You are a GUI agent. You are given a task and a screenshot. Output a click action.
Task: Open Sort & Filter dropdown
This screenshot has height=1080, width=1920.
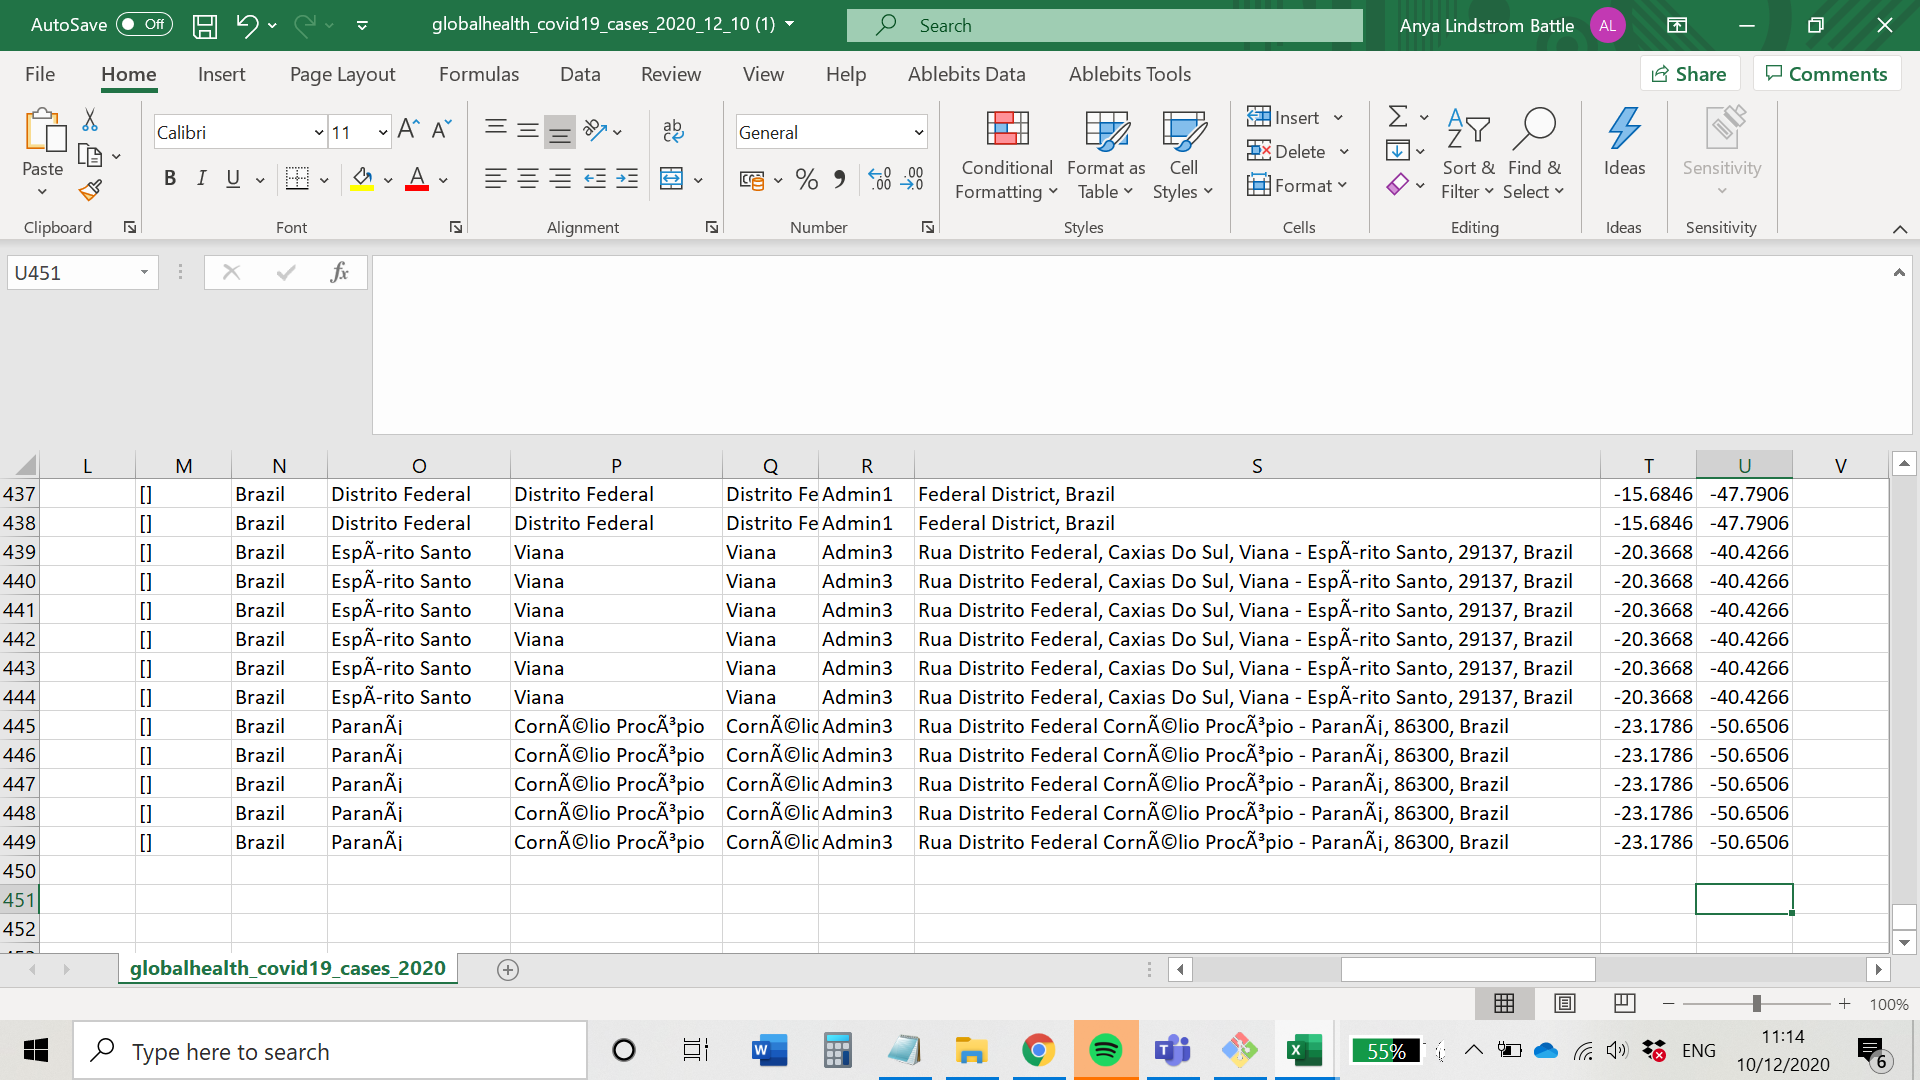[1467, 155]
